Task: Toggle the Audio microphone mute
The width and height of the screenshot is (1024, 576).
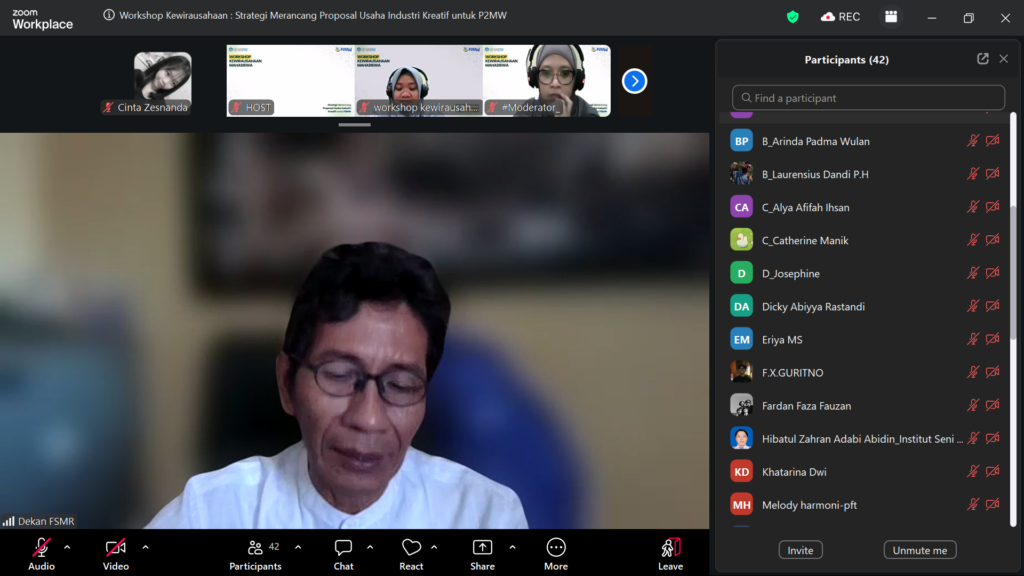Action: point(41,548)
